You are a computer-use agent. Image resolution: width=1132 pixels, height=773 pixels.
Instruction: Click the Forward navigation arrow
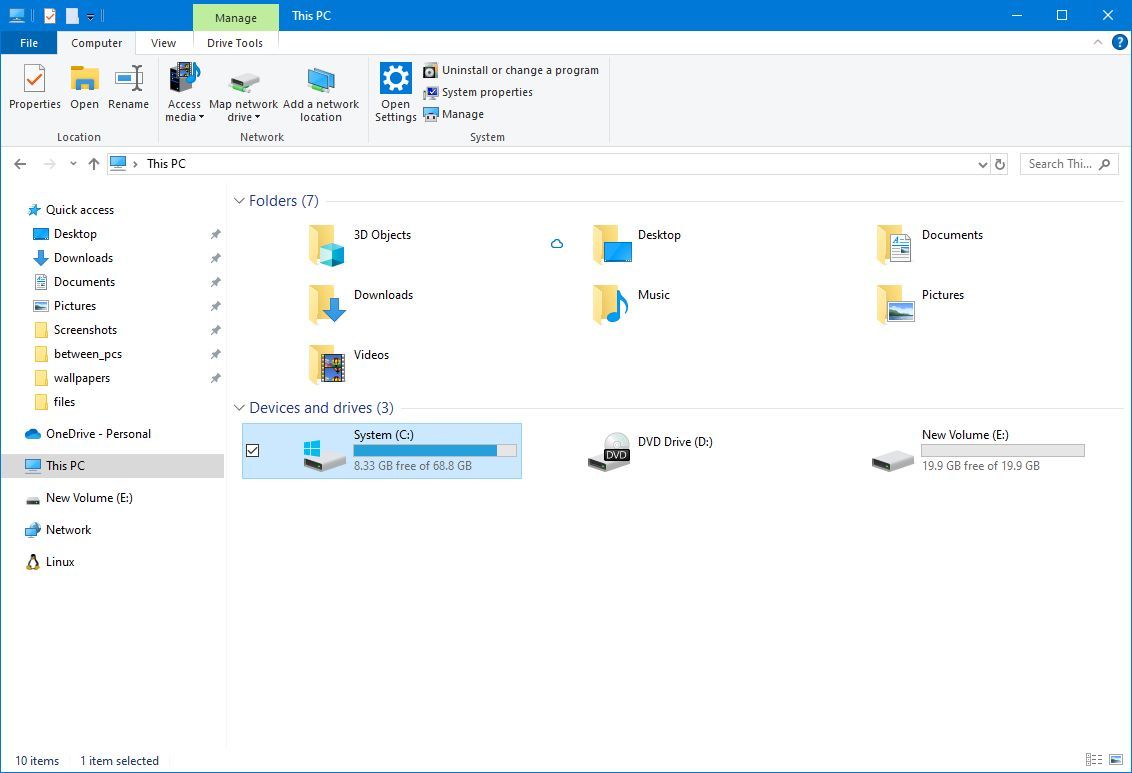pyautogui.click(x=49, y=164)
